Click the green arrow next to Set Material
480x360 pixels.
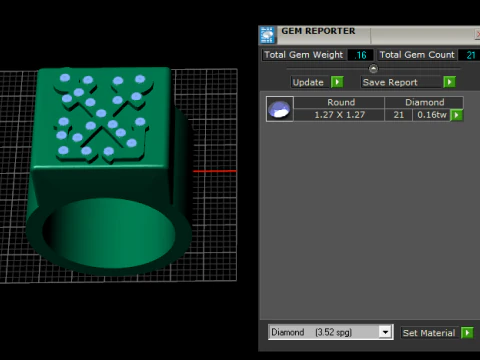click(x=467, y=333)
